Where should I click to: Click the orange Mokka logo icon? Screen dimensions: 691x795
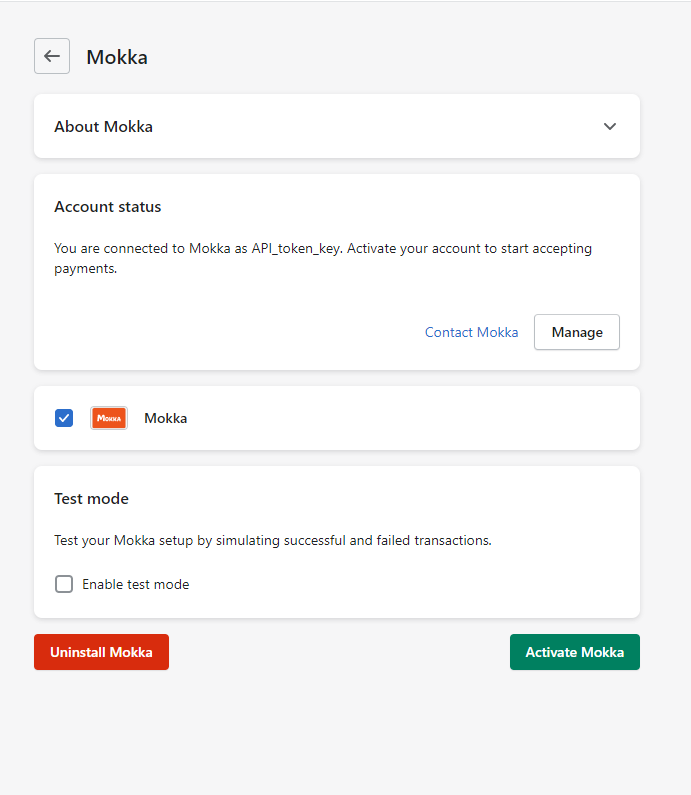click(x=108, y=418)
